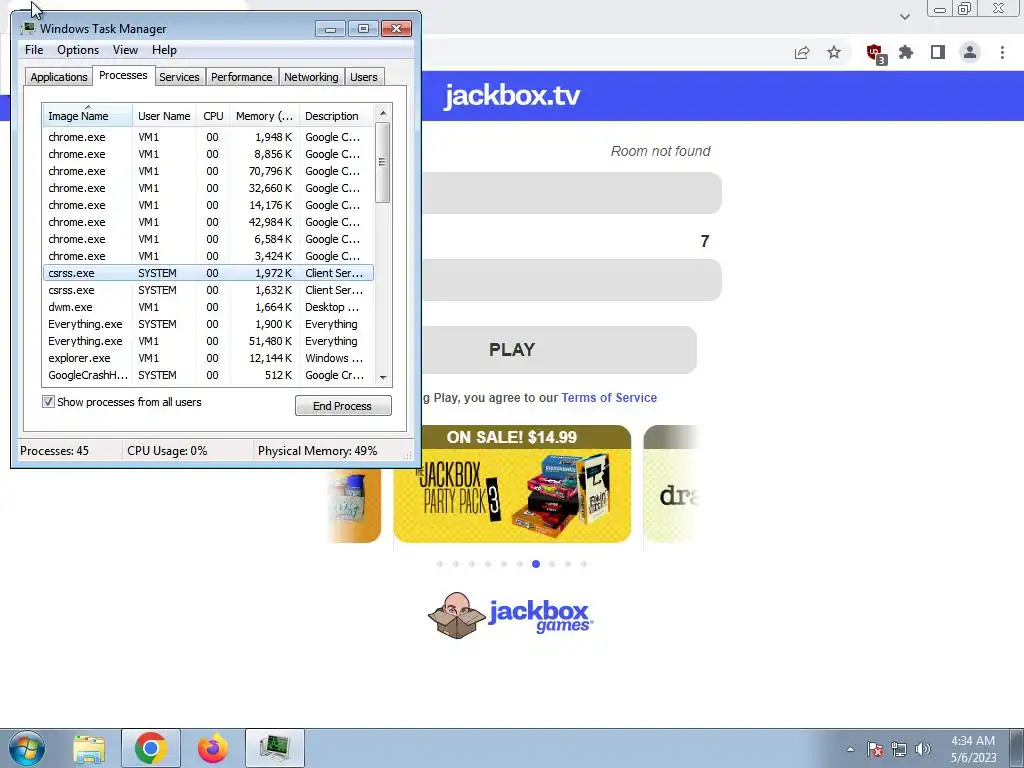Click the Chrome share page icon
The image size is (1024, 768).
click(802, 52)
